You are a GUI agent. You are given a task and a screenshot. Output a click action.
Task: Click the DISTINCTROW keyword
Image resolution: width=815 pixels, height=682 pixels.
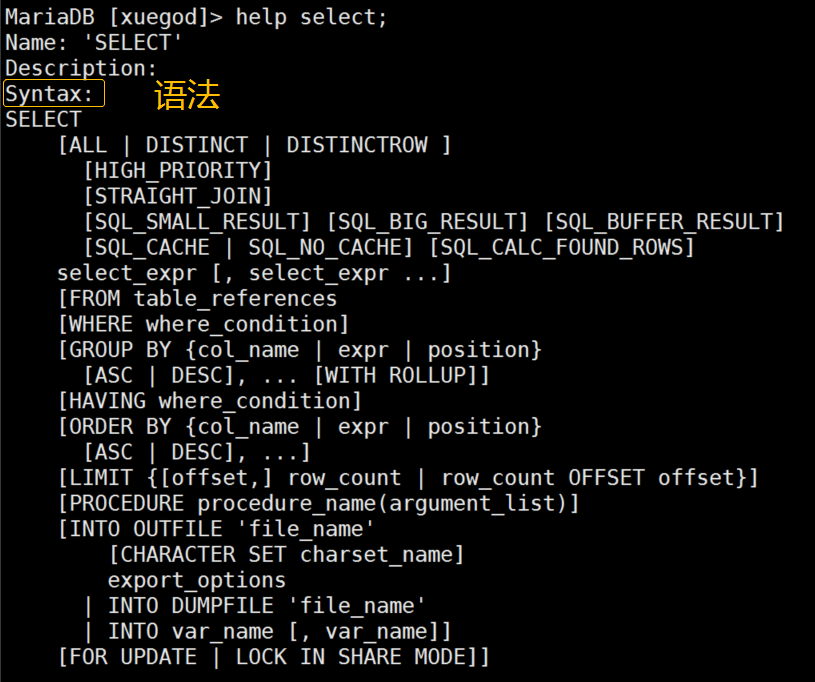(357, 145)
